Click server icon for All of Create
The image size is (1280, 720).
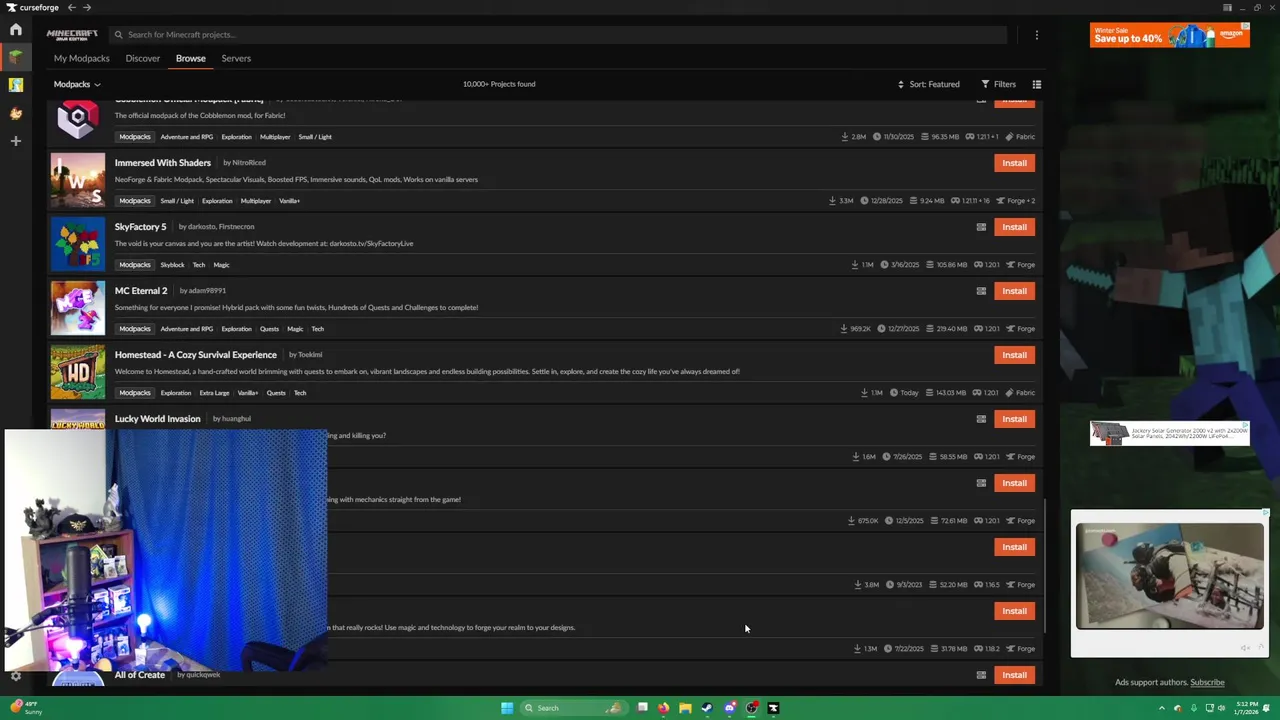point(981,675)
